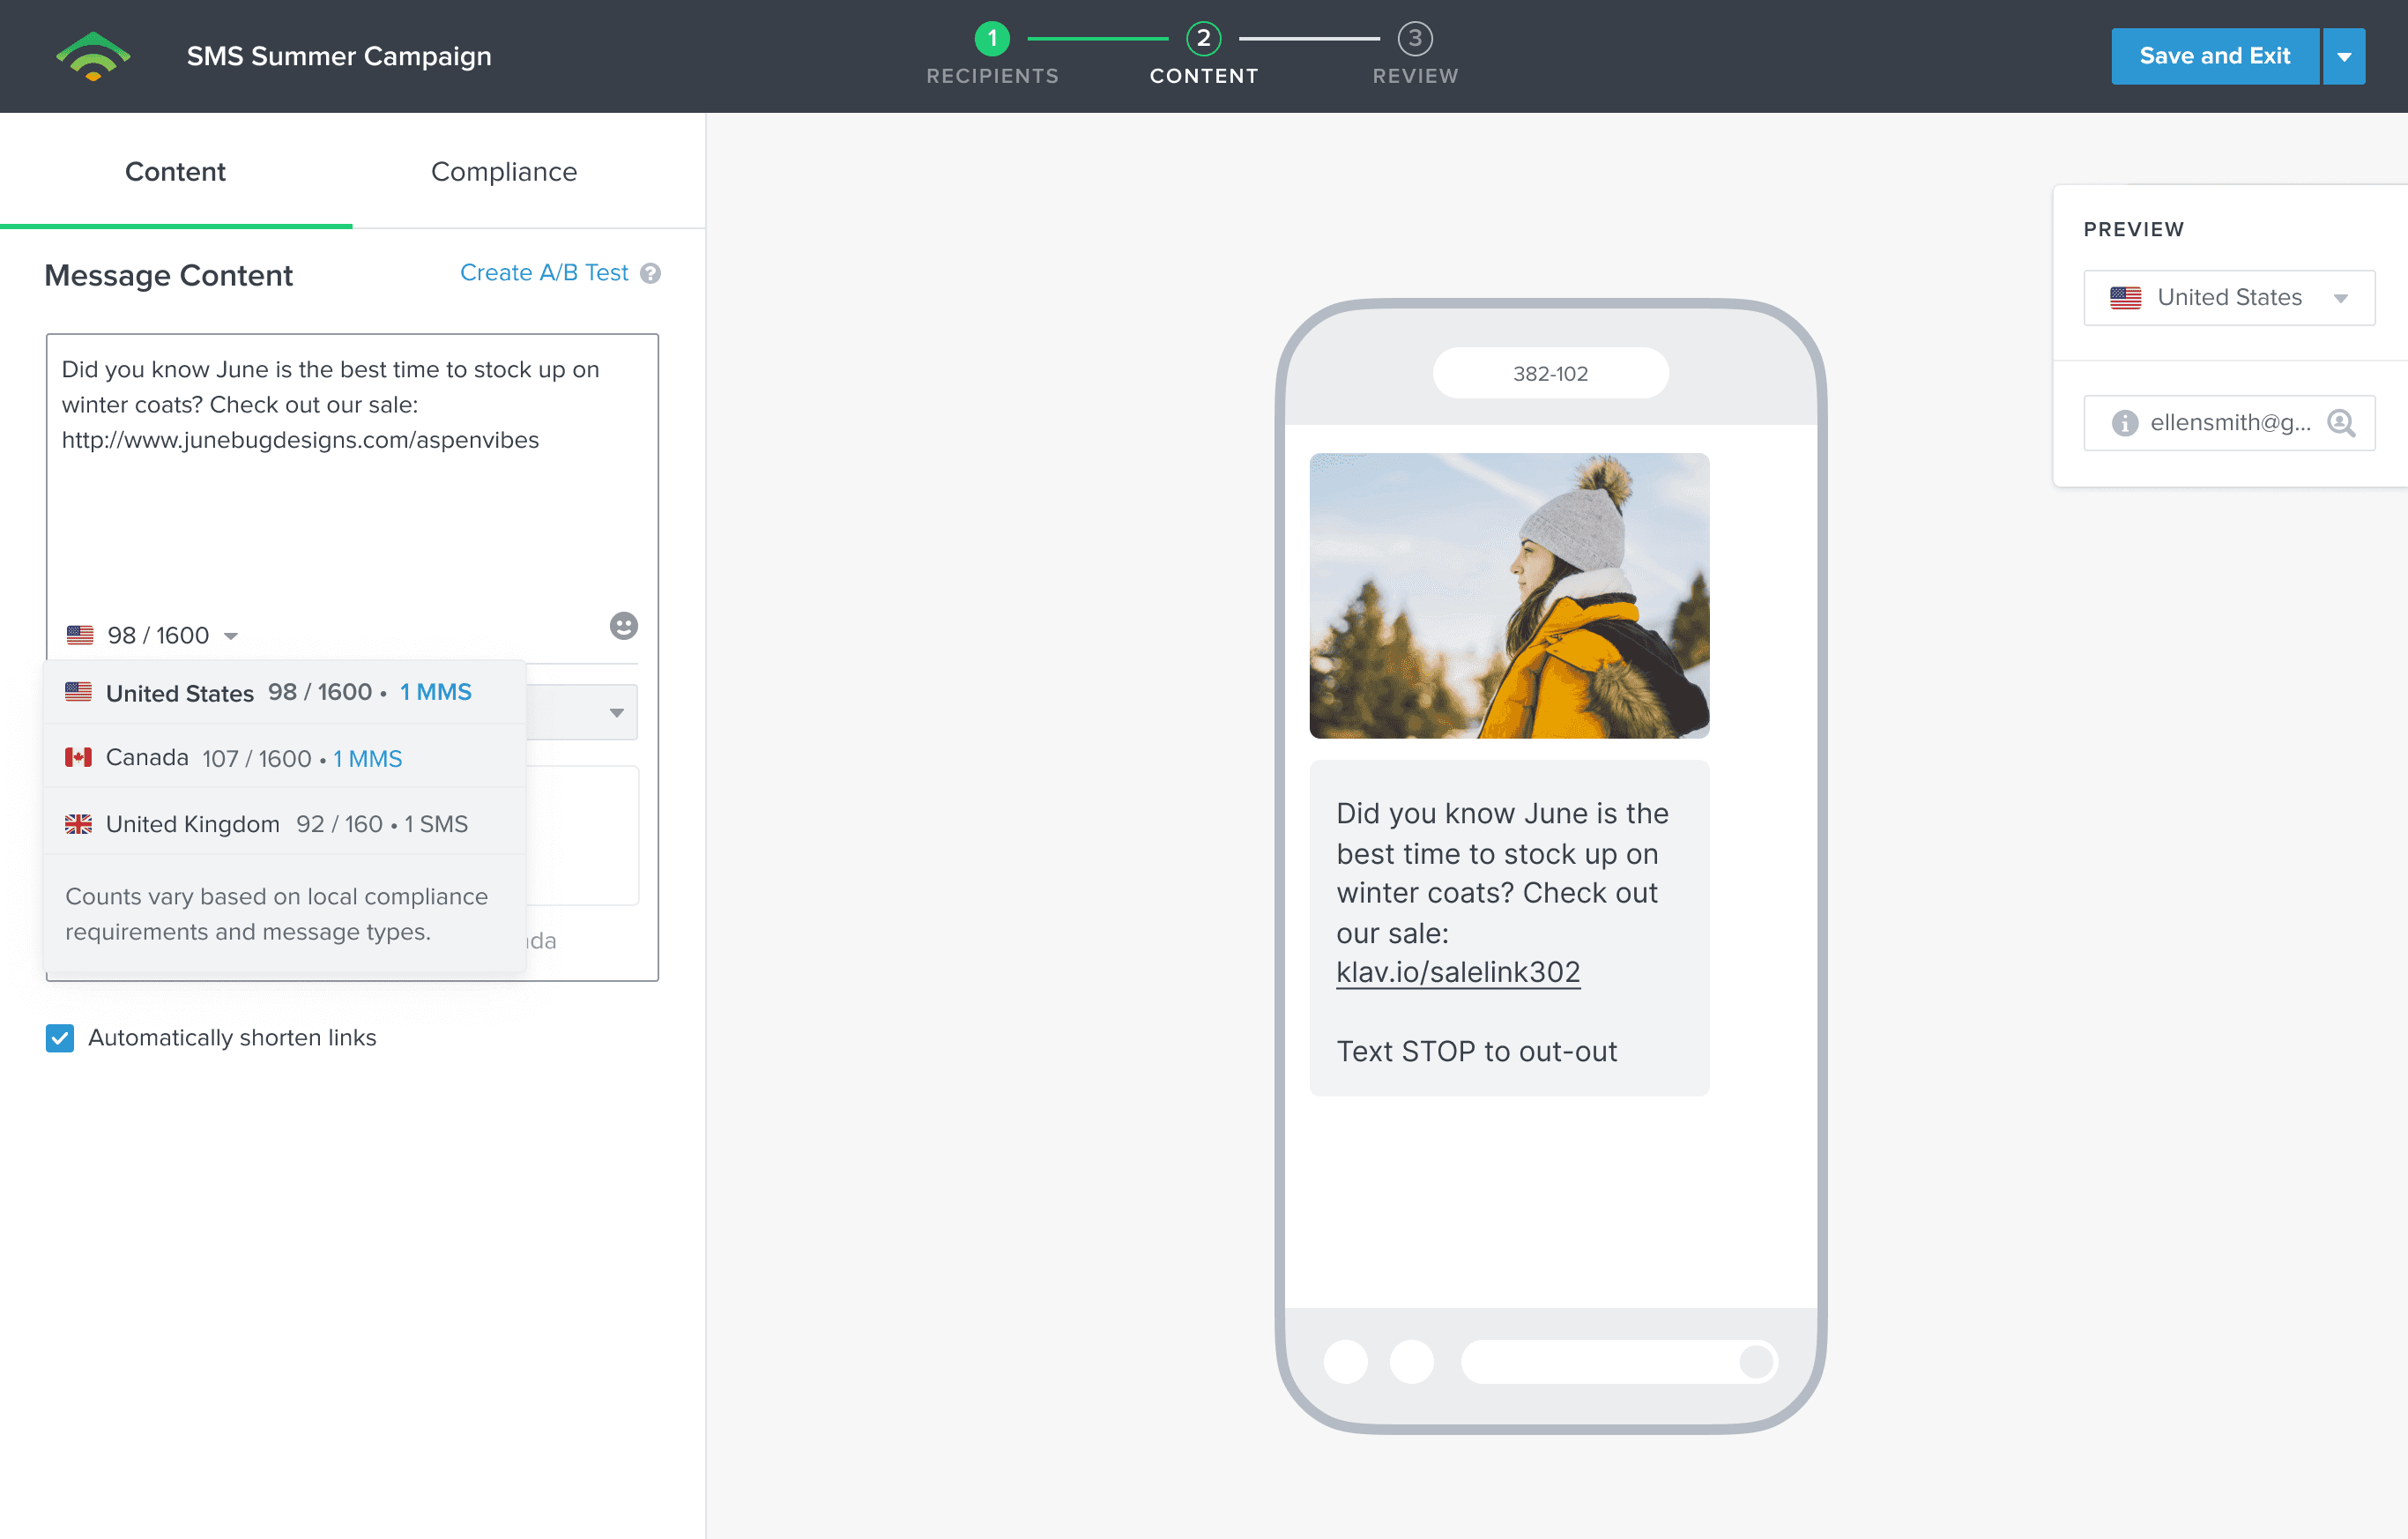The height and width of the screenshot is (1539, 2408).
Task: Click the RECIPIENTS step label
Action: pos(992,76)
